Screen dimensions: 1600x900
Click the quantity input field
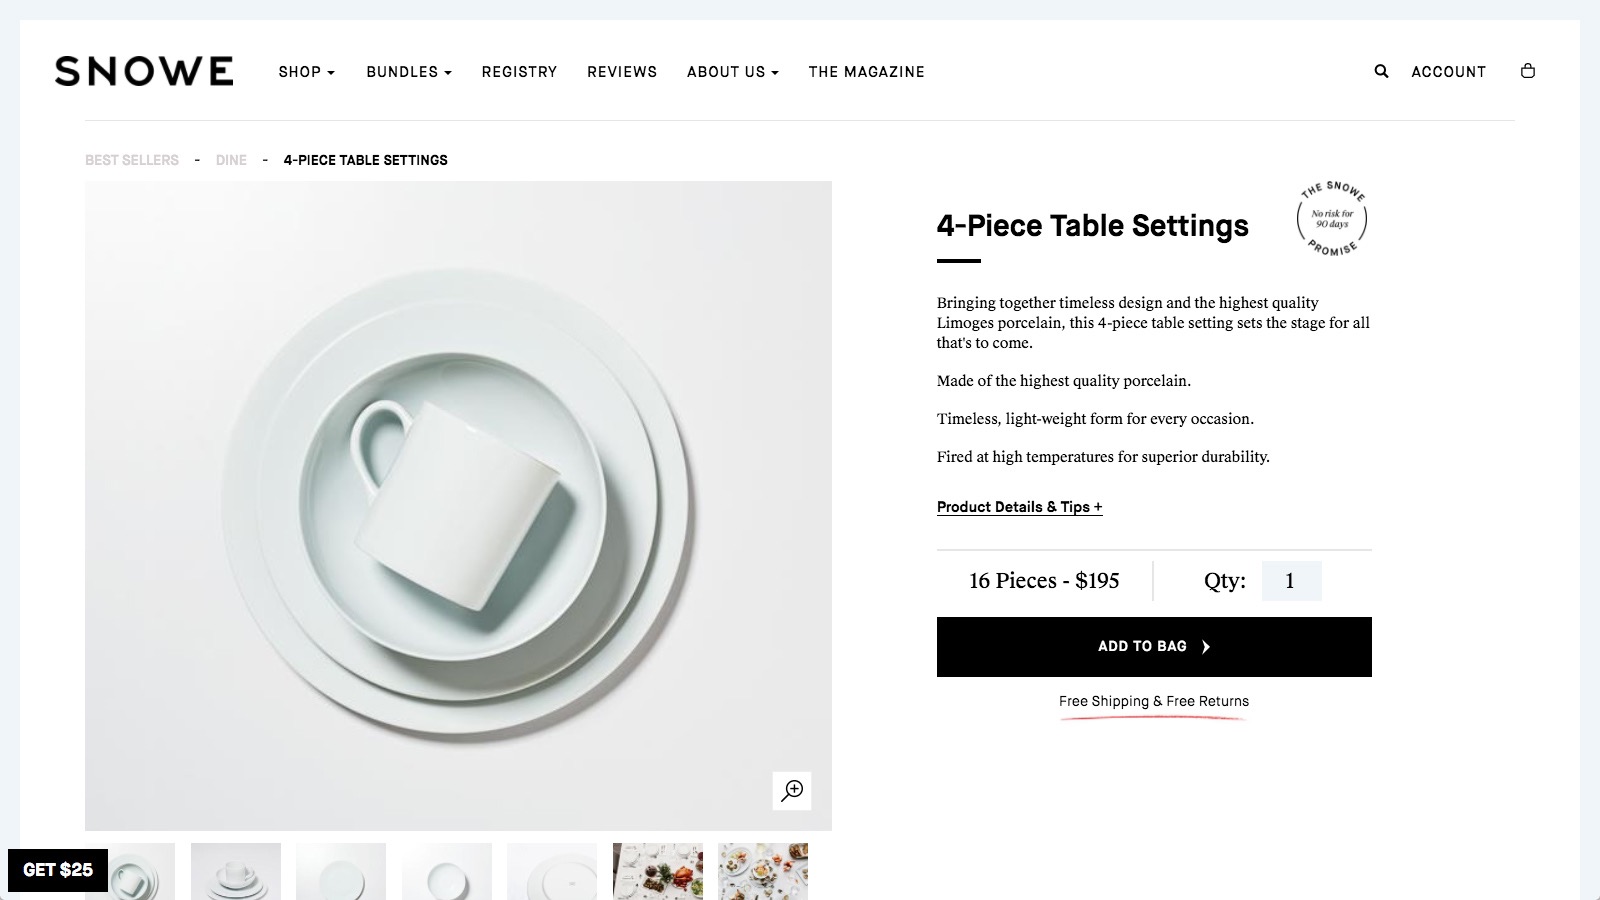point(1291,581)
